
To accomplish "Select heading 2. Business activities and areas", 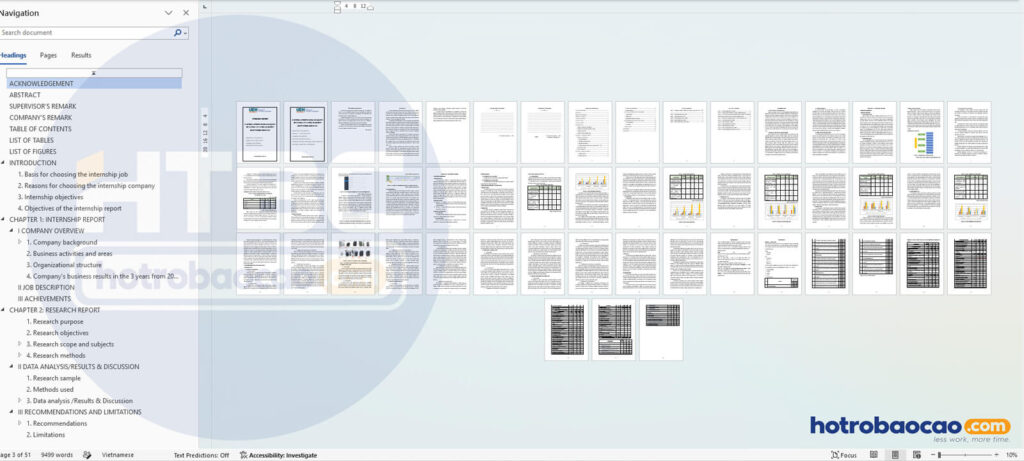I will point(69,253).
